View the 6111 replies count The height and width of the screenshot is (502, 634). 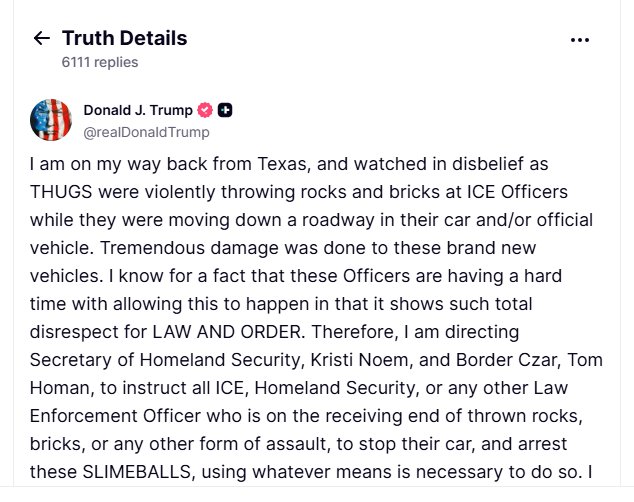100,62
